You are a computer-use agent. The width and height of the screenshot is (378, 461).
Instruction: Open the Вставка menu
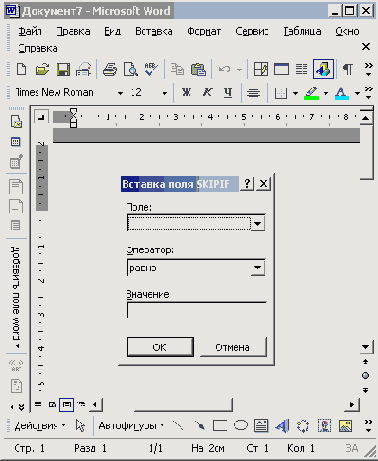[x=154, y=31]
